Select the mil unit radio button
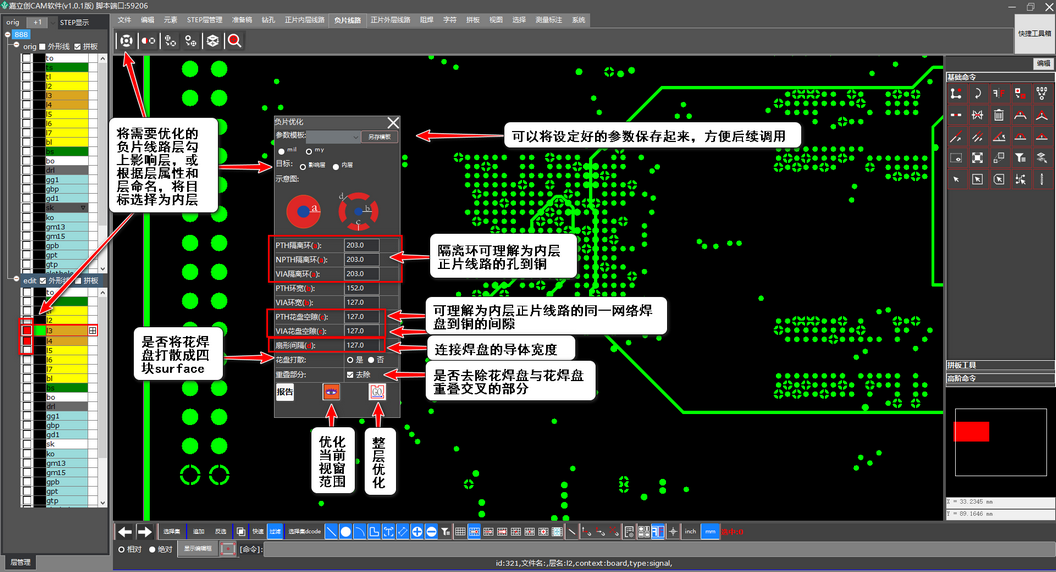This screenshot has height=572, width=1056. [282, 151]
